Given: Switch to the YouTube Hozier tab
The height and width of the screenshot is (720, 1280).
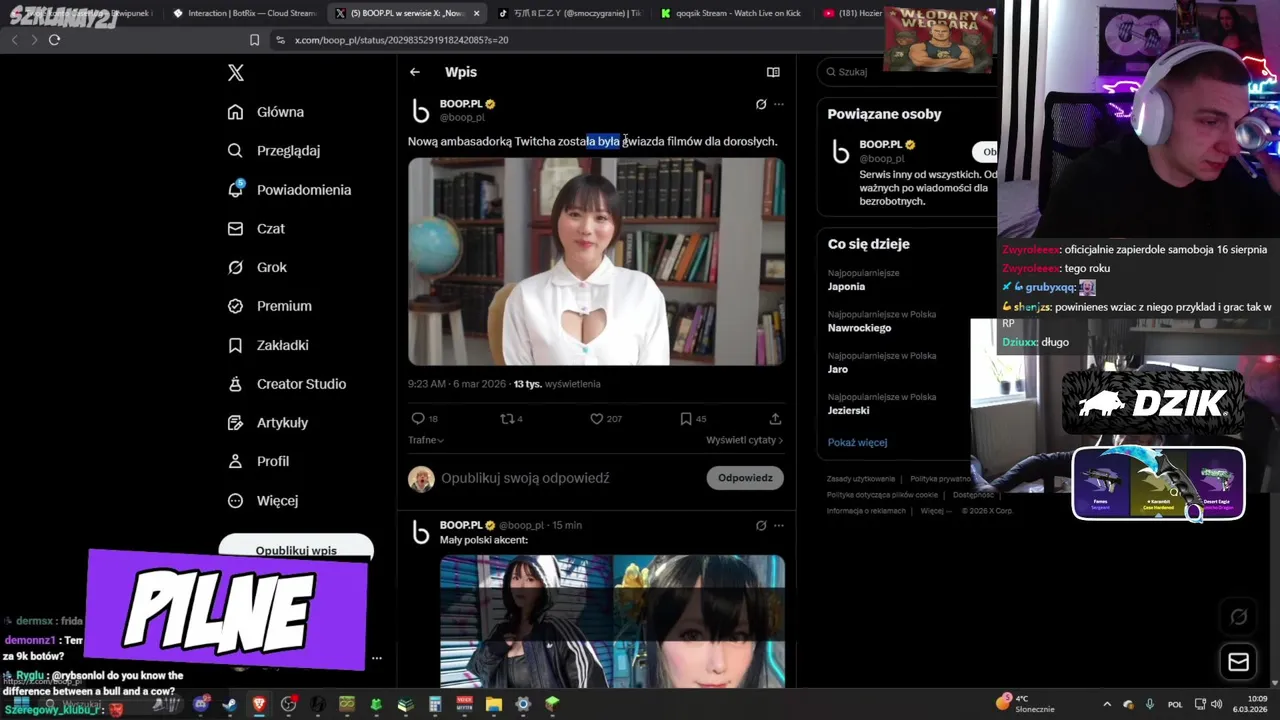Looking at the screenshot, I should pyautogui.click(x=851, y=13).
